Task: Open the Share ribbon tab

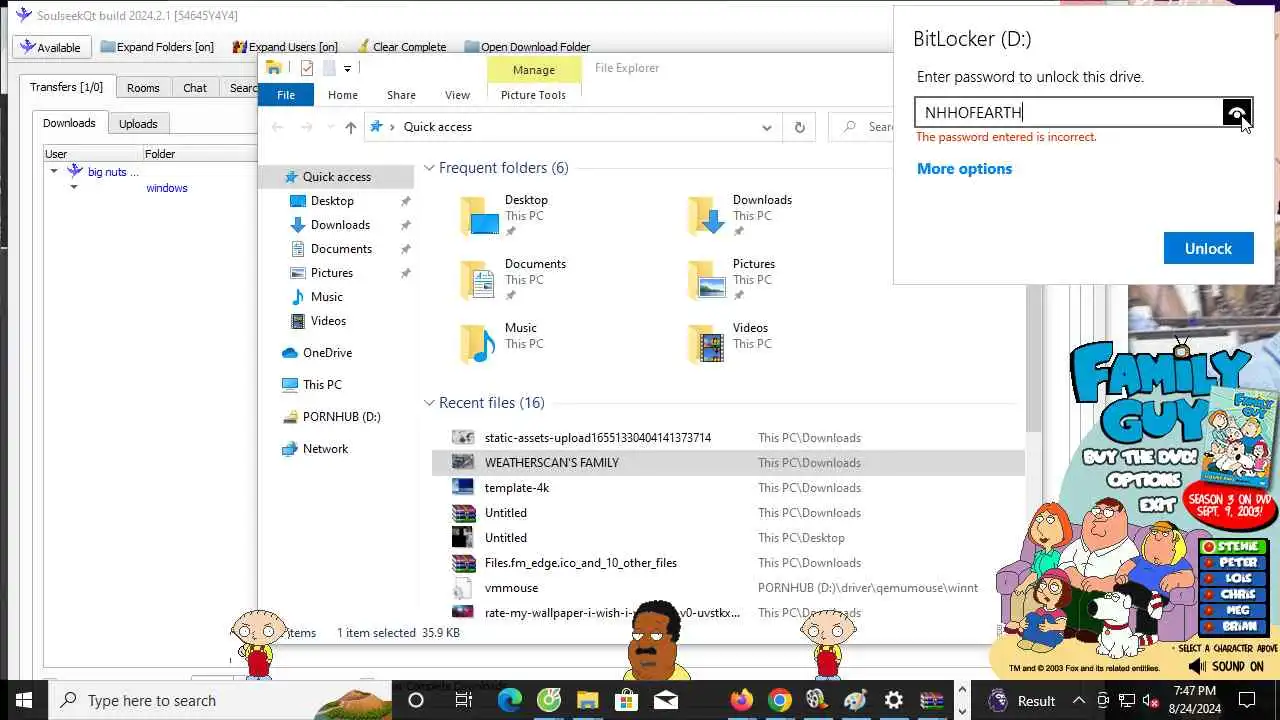Action: pyautogui.click(x=401, y=95)
